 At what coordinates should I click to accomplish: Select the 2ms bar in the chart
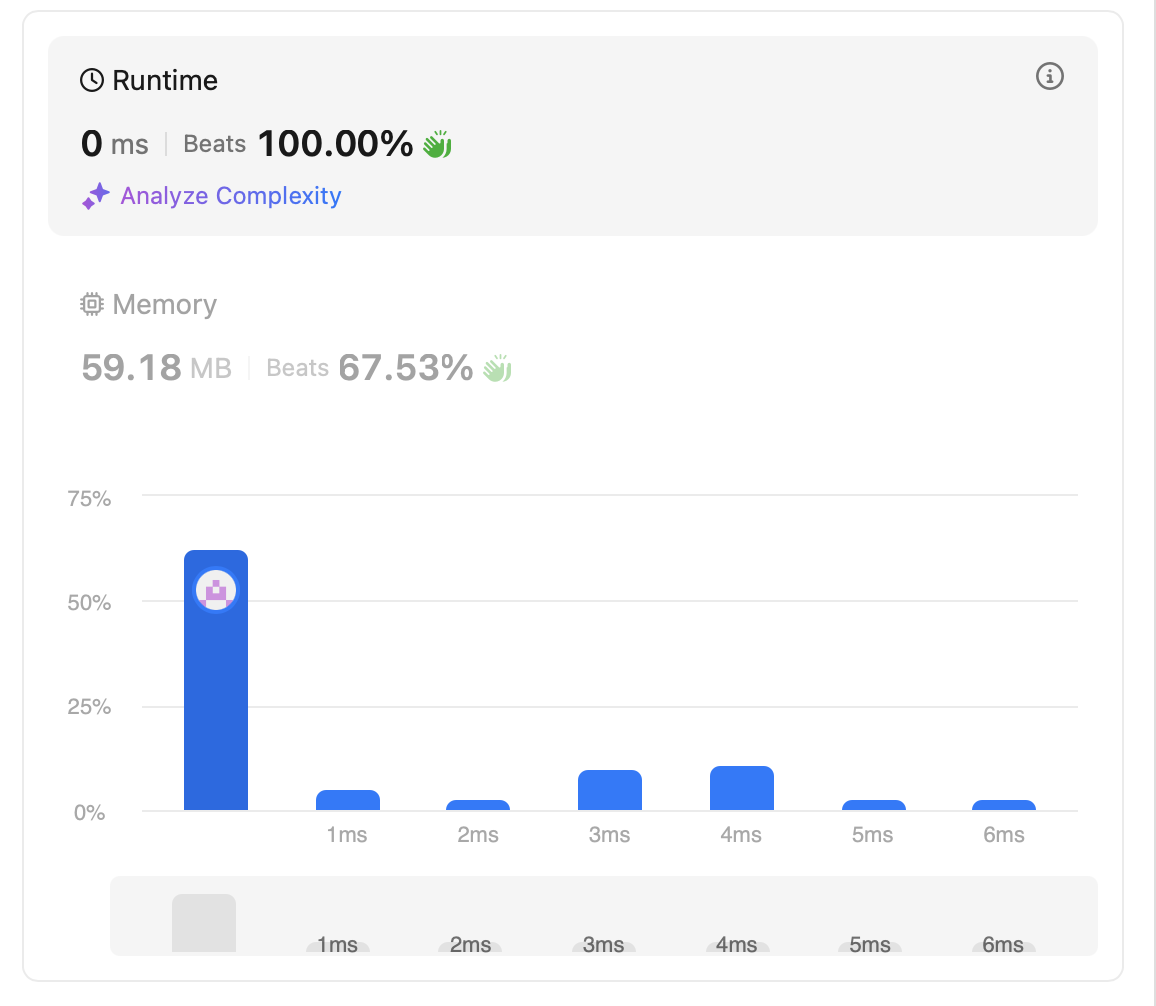click(478, 805)
